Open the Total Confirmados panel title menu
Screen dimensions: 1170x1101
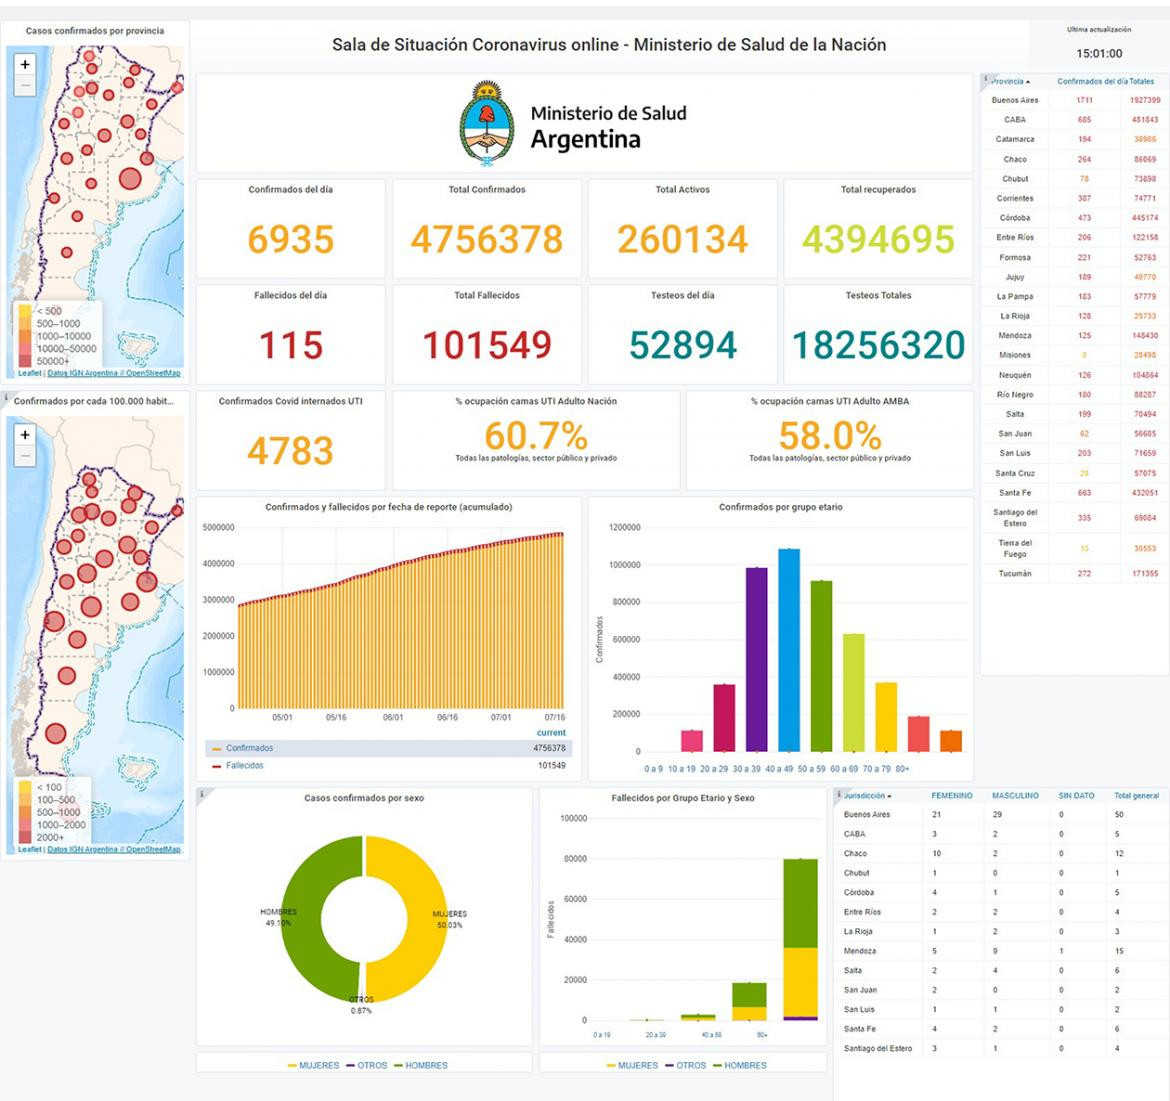tap(487, 190)
